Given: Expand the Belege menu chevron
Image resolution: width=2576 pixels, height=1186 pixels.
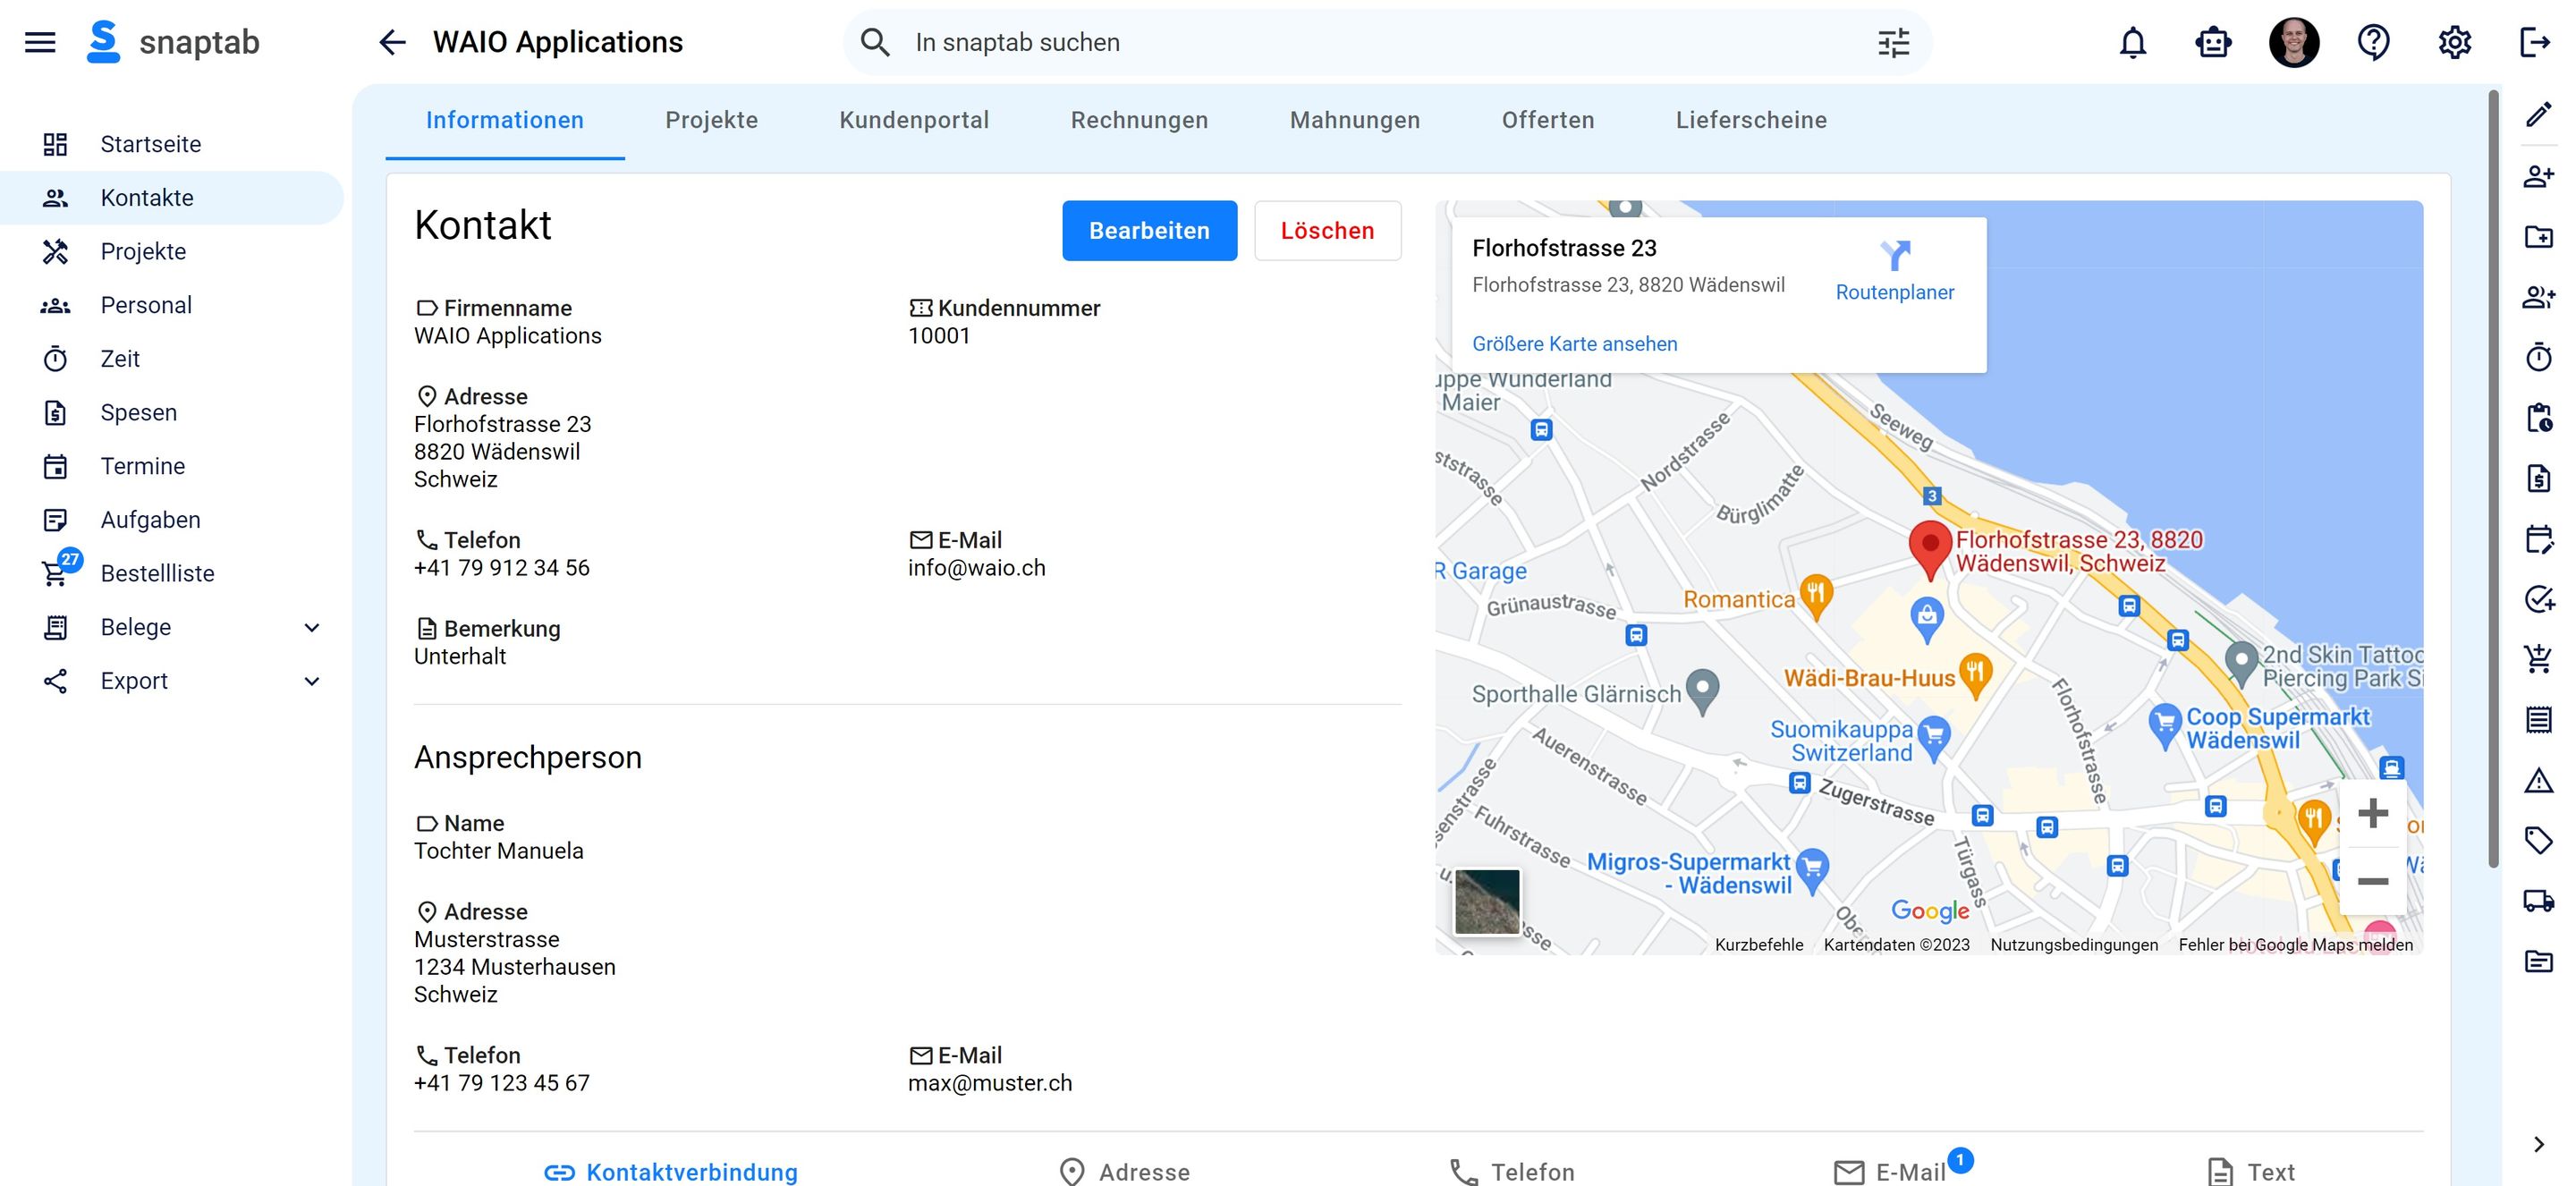Looking at the screenshot, I should (312, 627).
